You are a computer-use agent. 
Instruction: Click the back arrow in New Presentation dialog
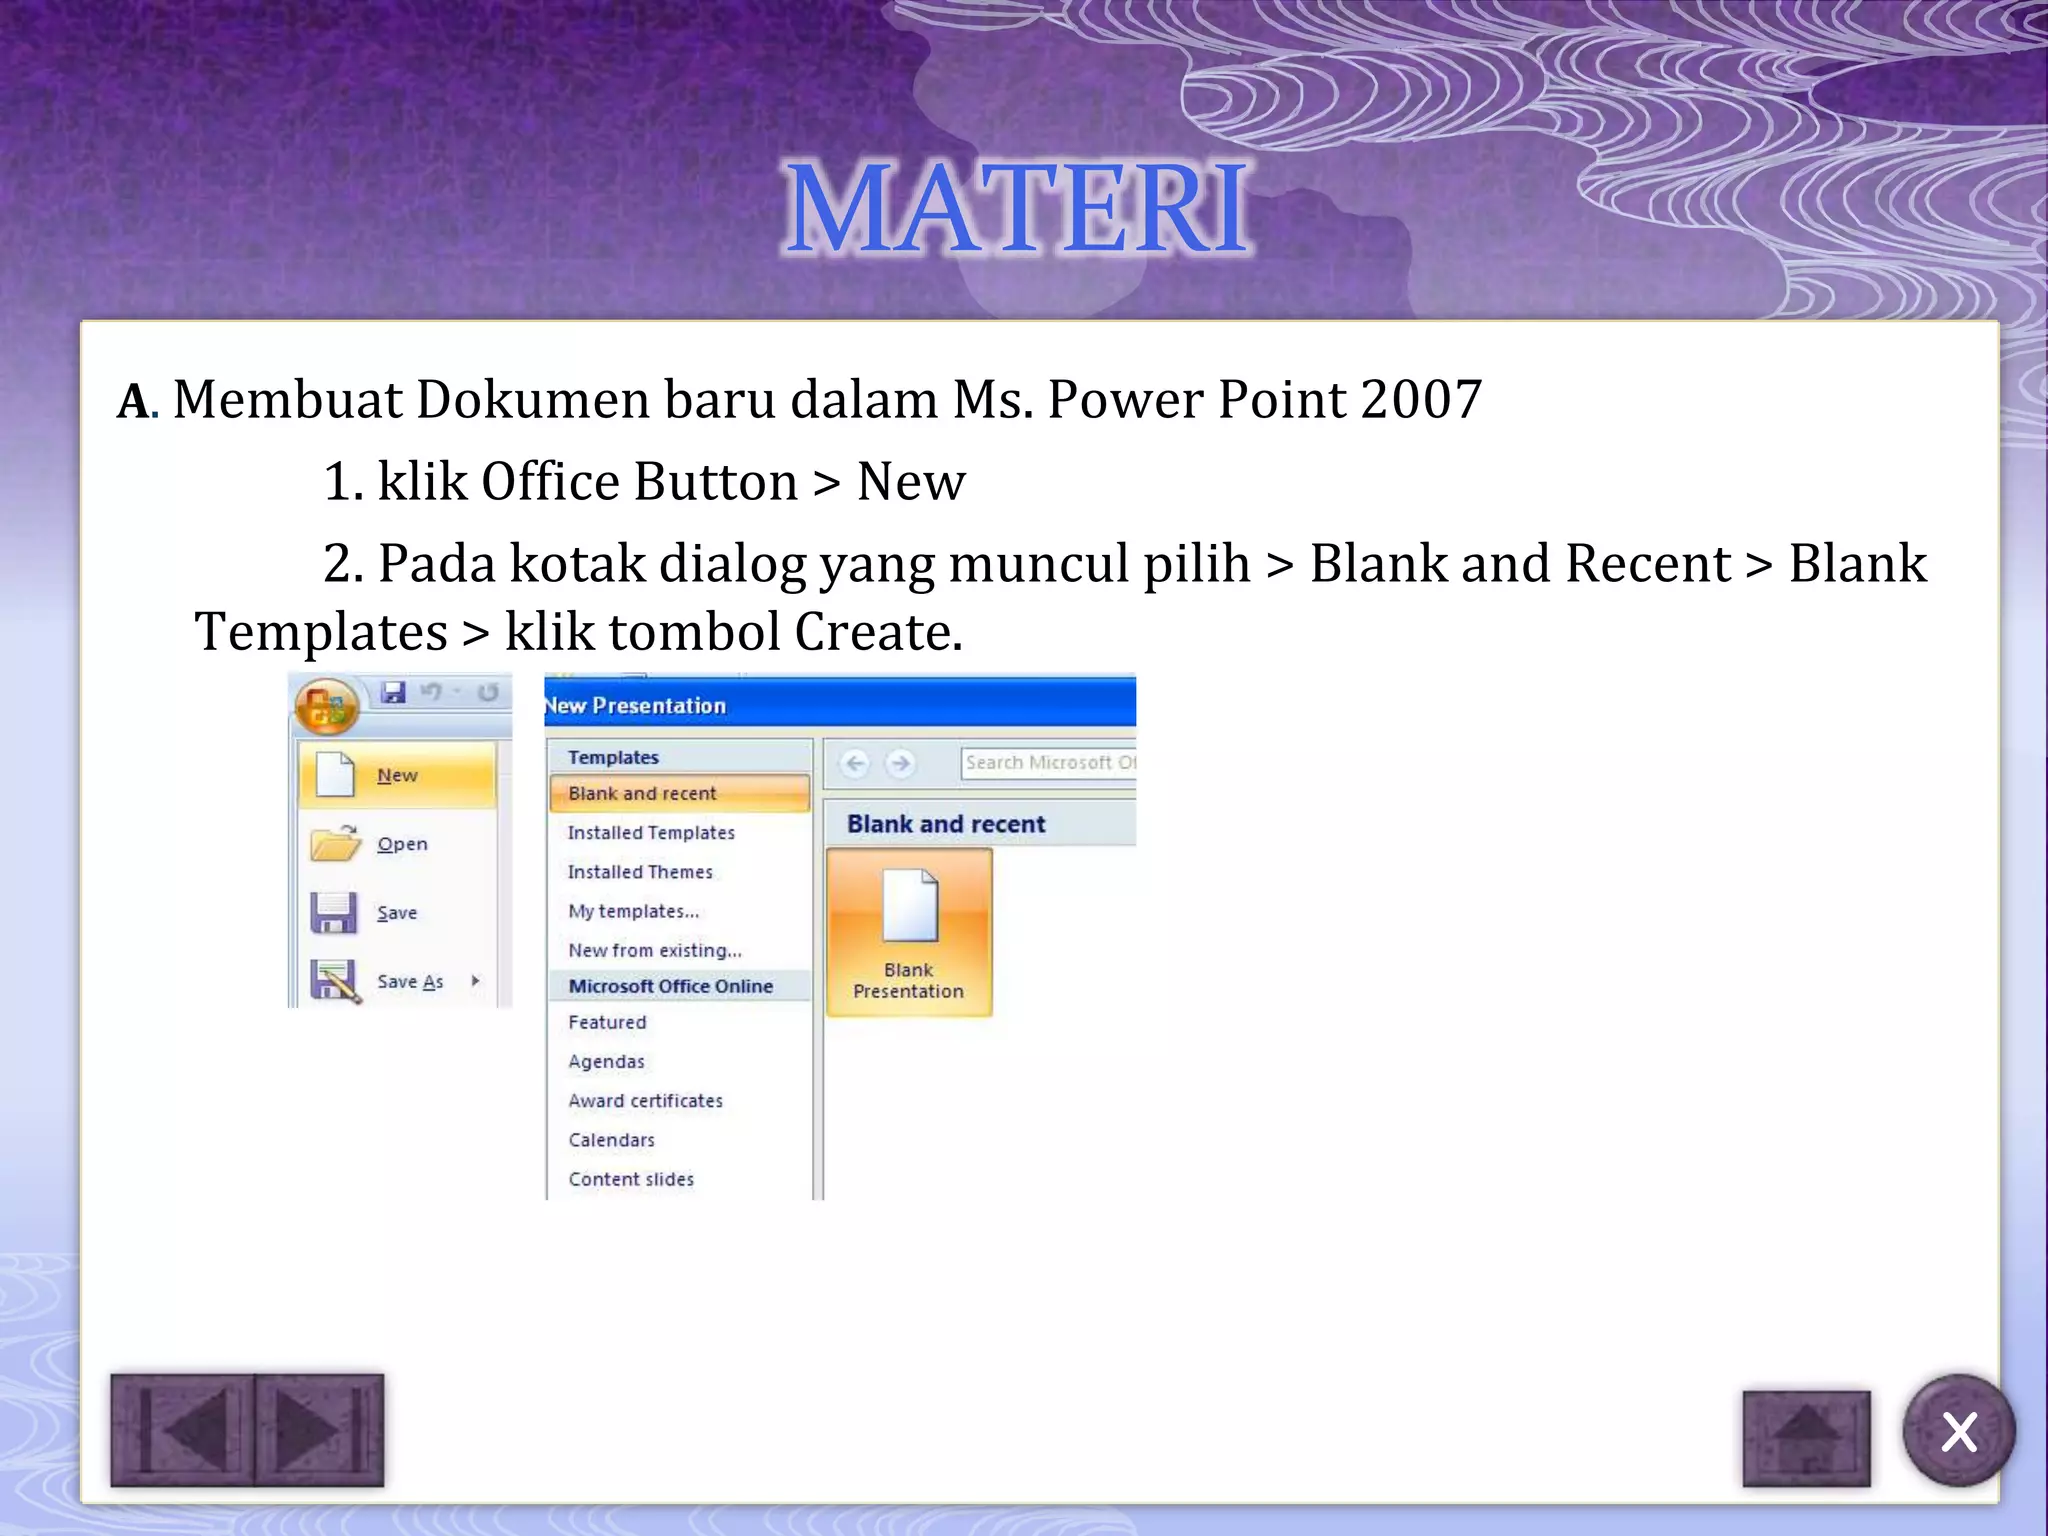(x=855, y=764)
